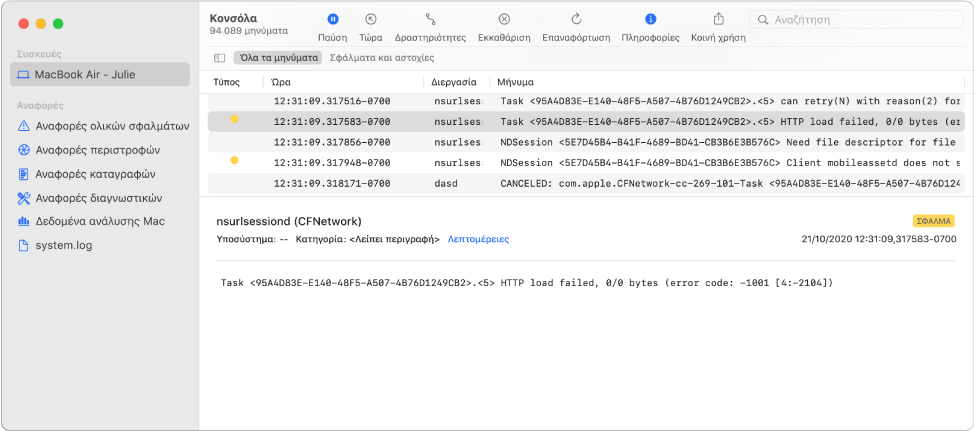Select MacBook Air - Julie device
The image size is (974, 431).
click(100, 75)
